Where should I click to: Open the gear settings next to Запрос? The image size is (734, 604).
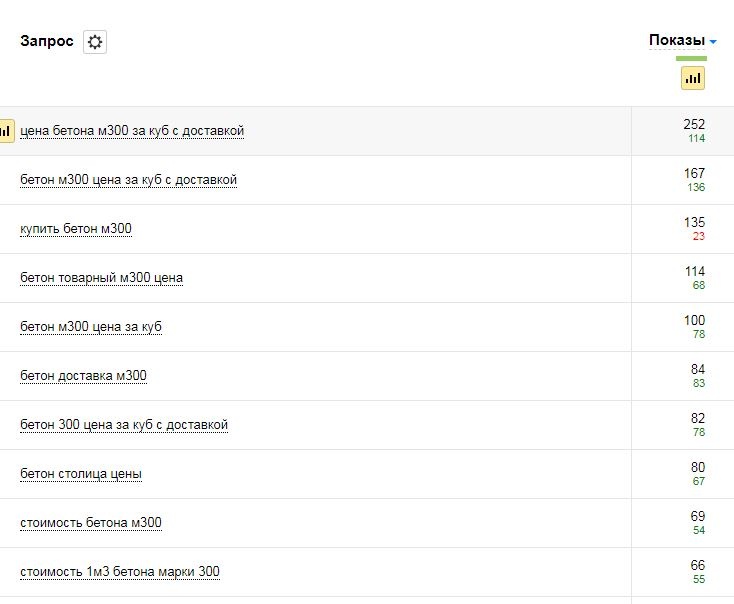tap(95, 42)
